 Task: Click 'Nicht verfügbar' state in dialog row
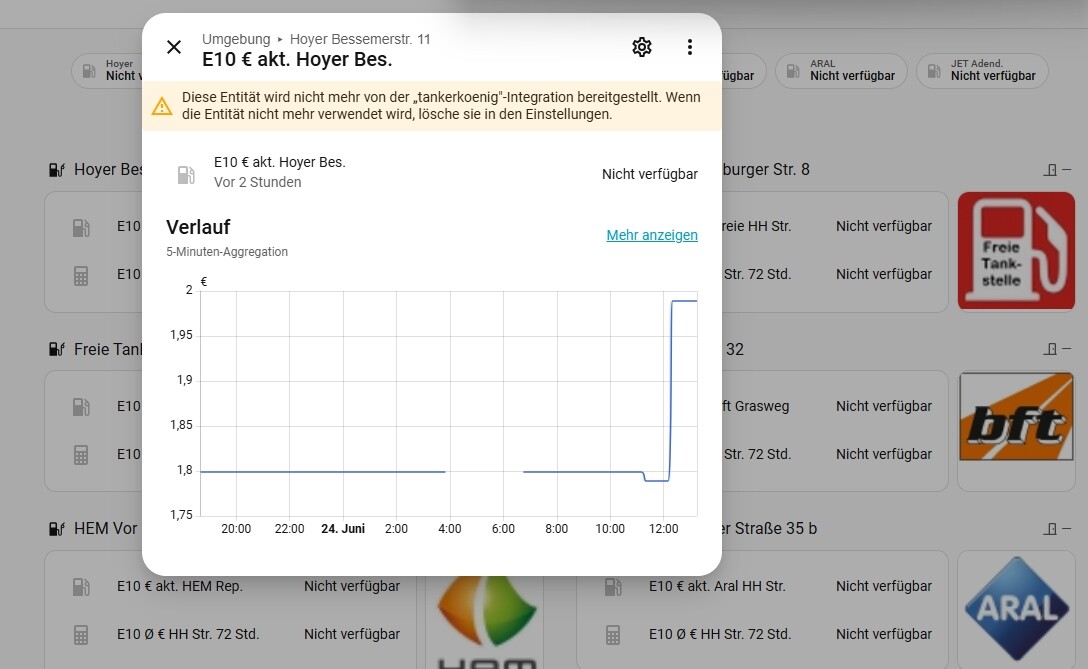(649, 174)
